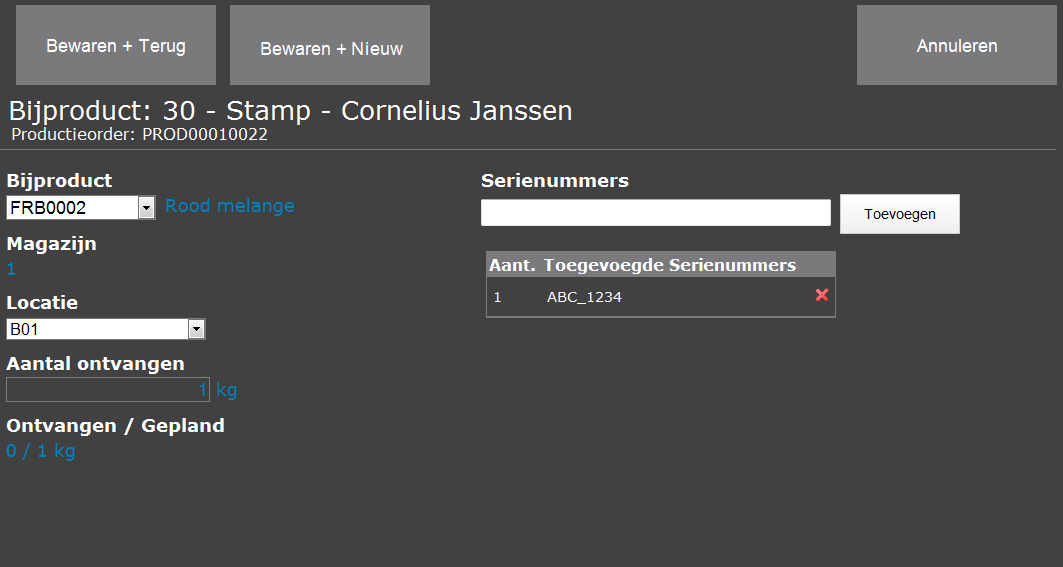Click the Magazijn value 1
The height and width of the screenshot is (567, 1063).
coord(11,269)
